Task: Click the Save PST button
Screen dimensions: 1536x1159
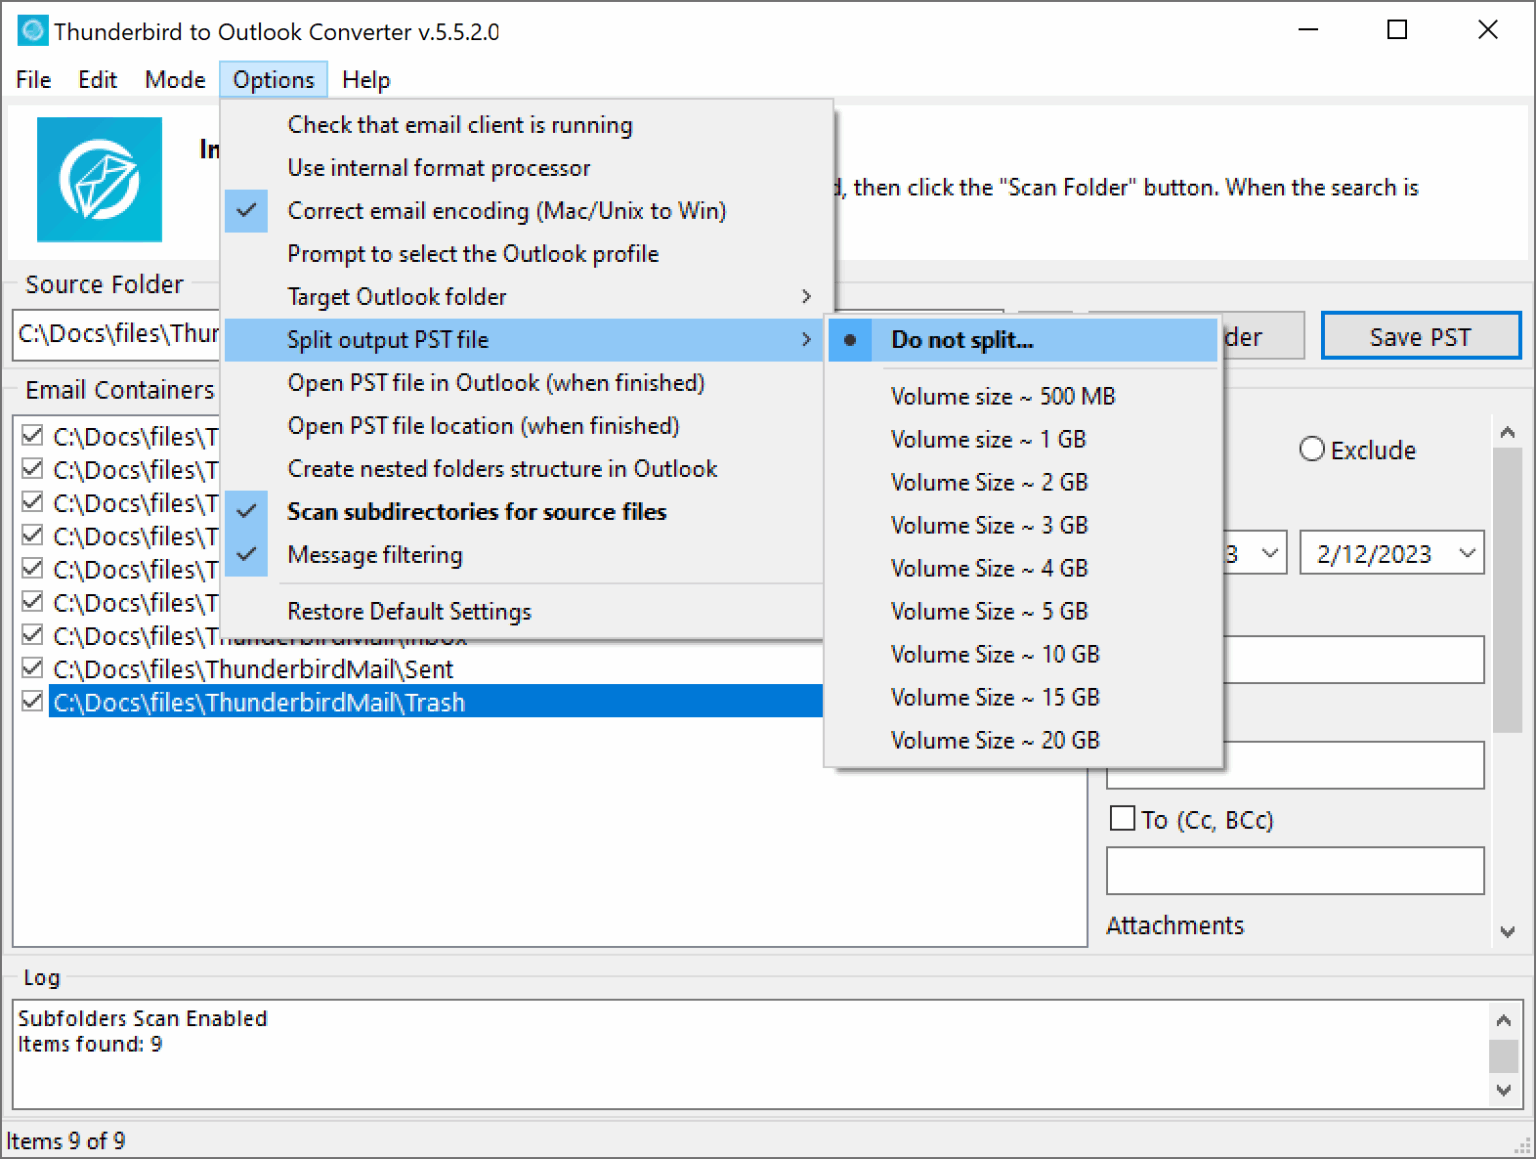Action: click(x=1421, y=335)
